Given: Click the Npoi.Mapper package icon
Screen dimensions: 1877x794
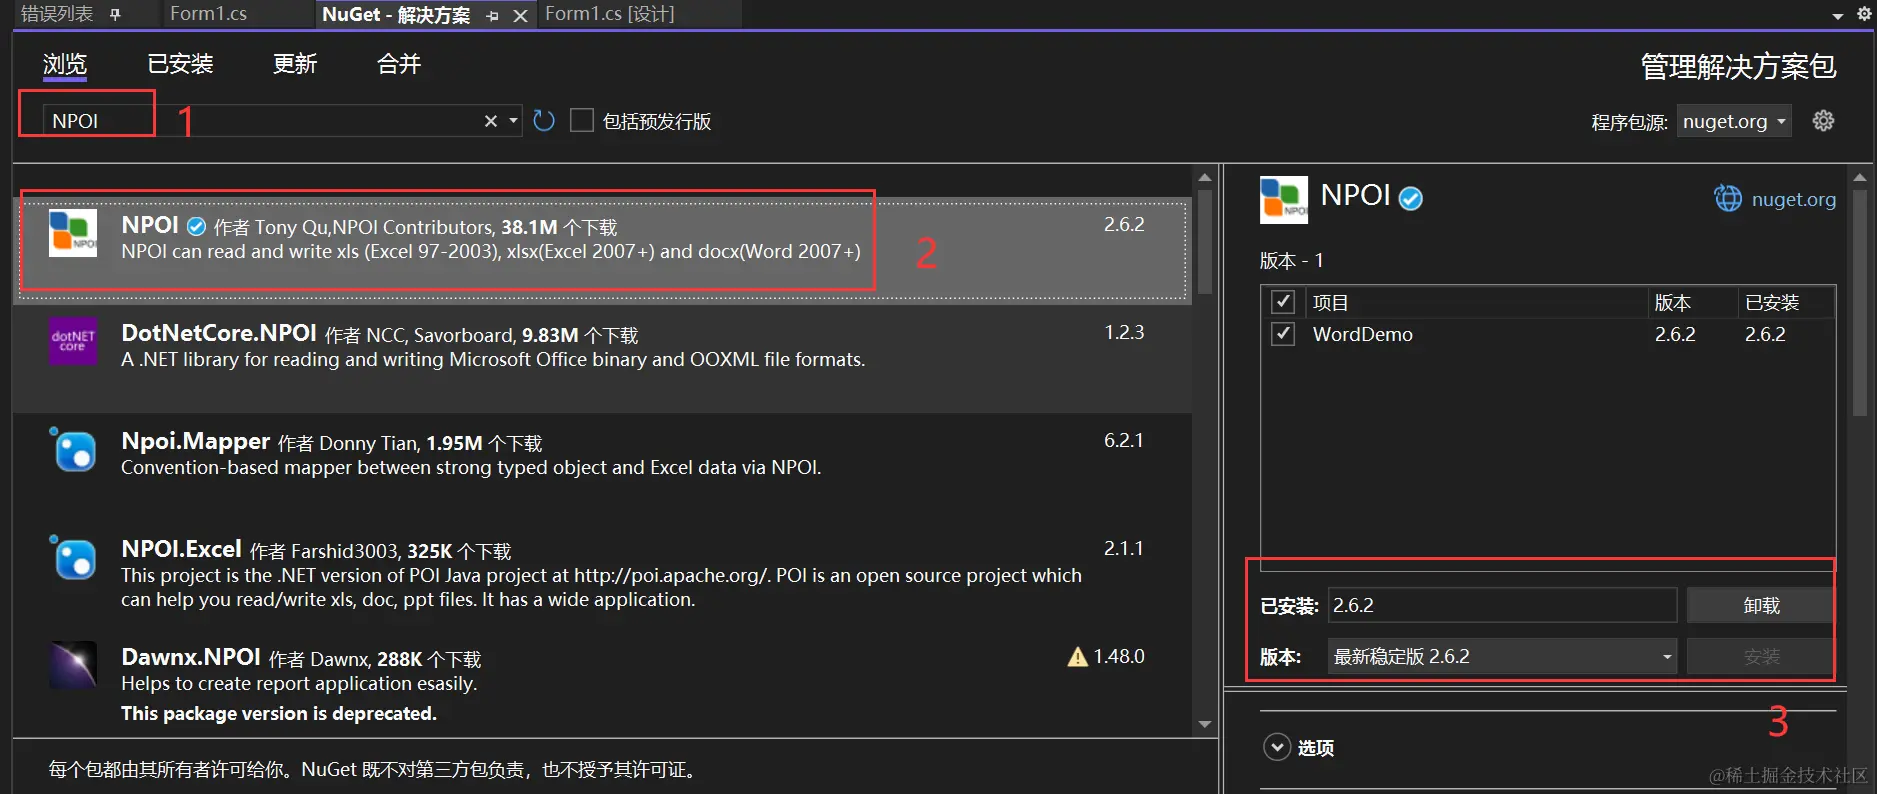Looking at the screenshot, I should pos(73,449).
